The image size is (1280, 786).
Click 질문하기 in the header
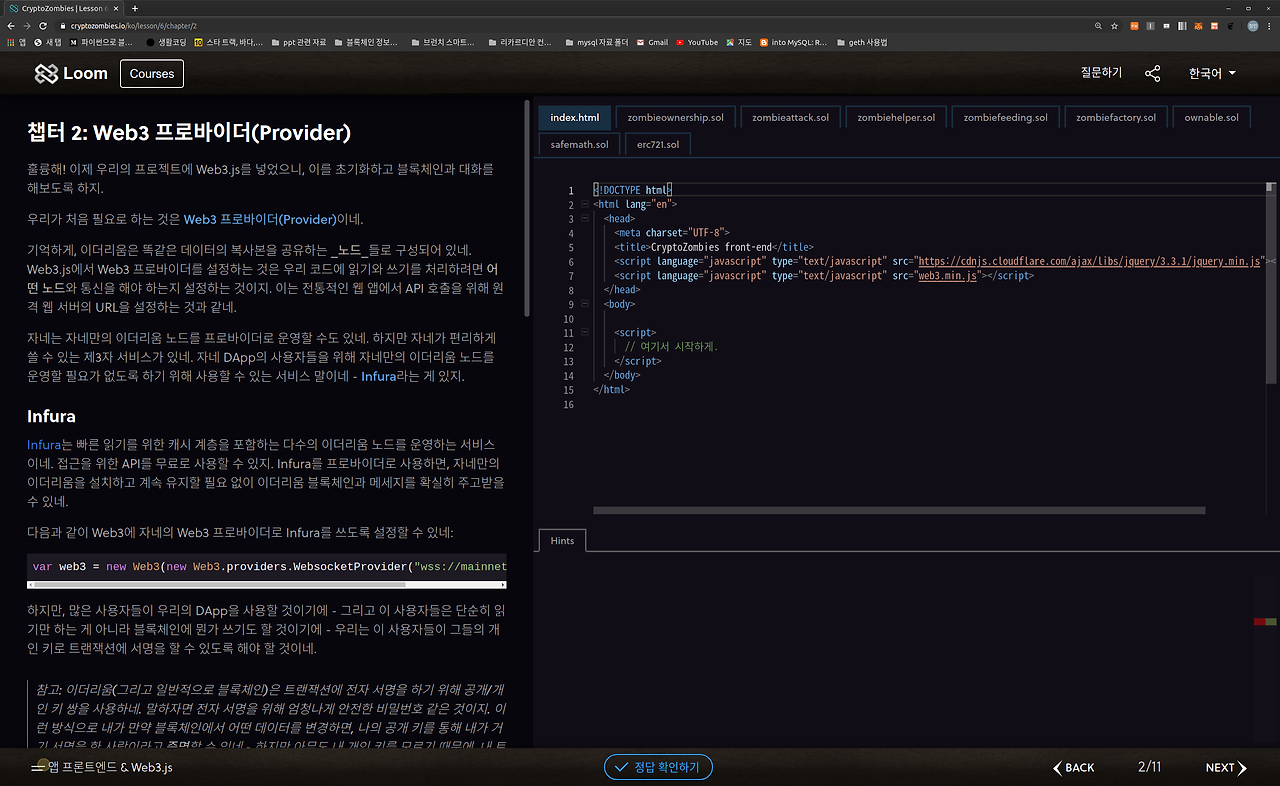(x=1101, y=73)
